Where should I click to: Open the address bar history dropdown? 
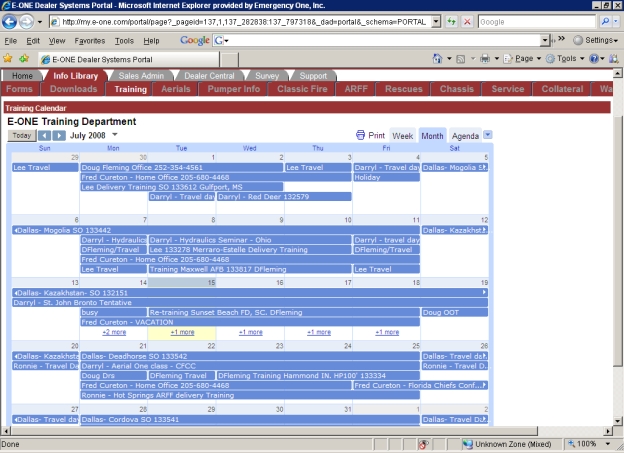[x=436, y=21]
